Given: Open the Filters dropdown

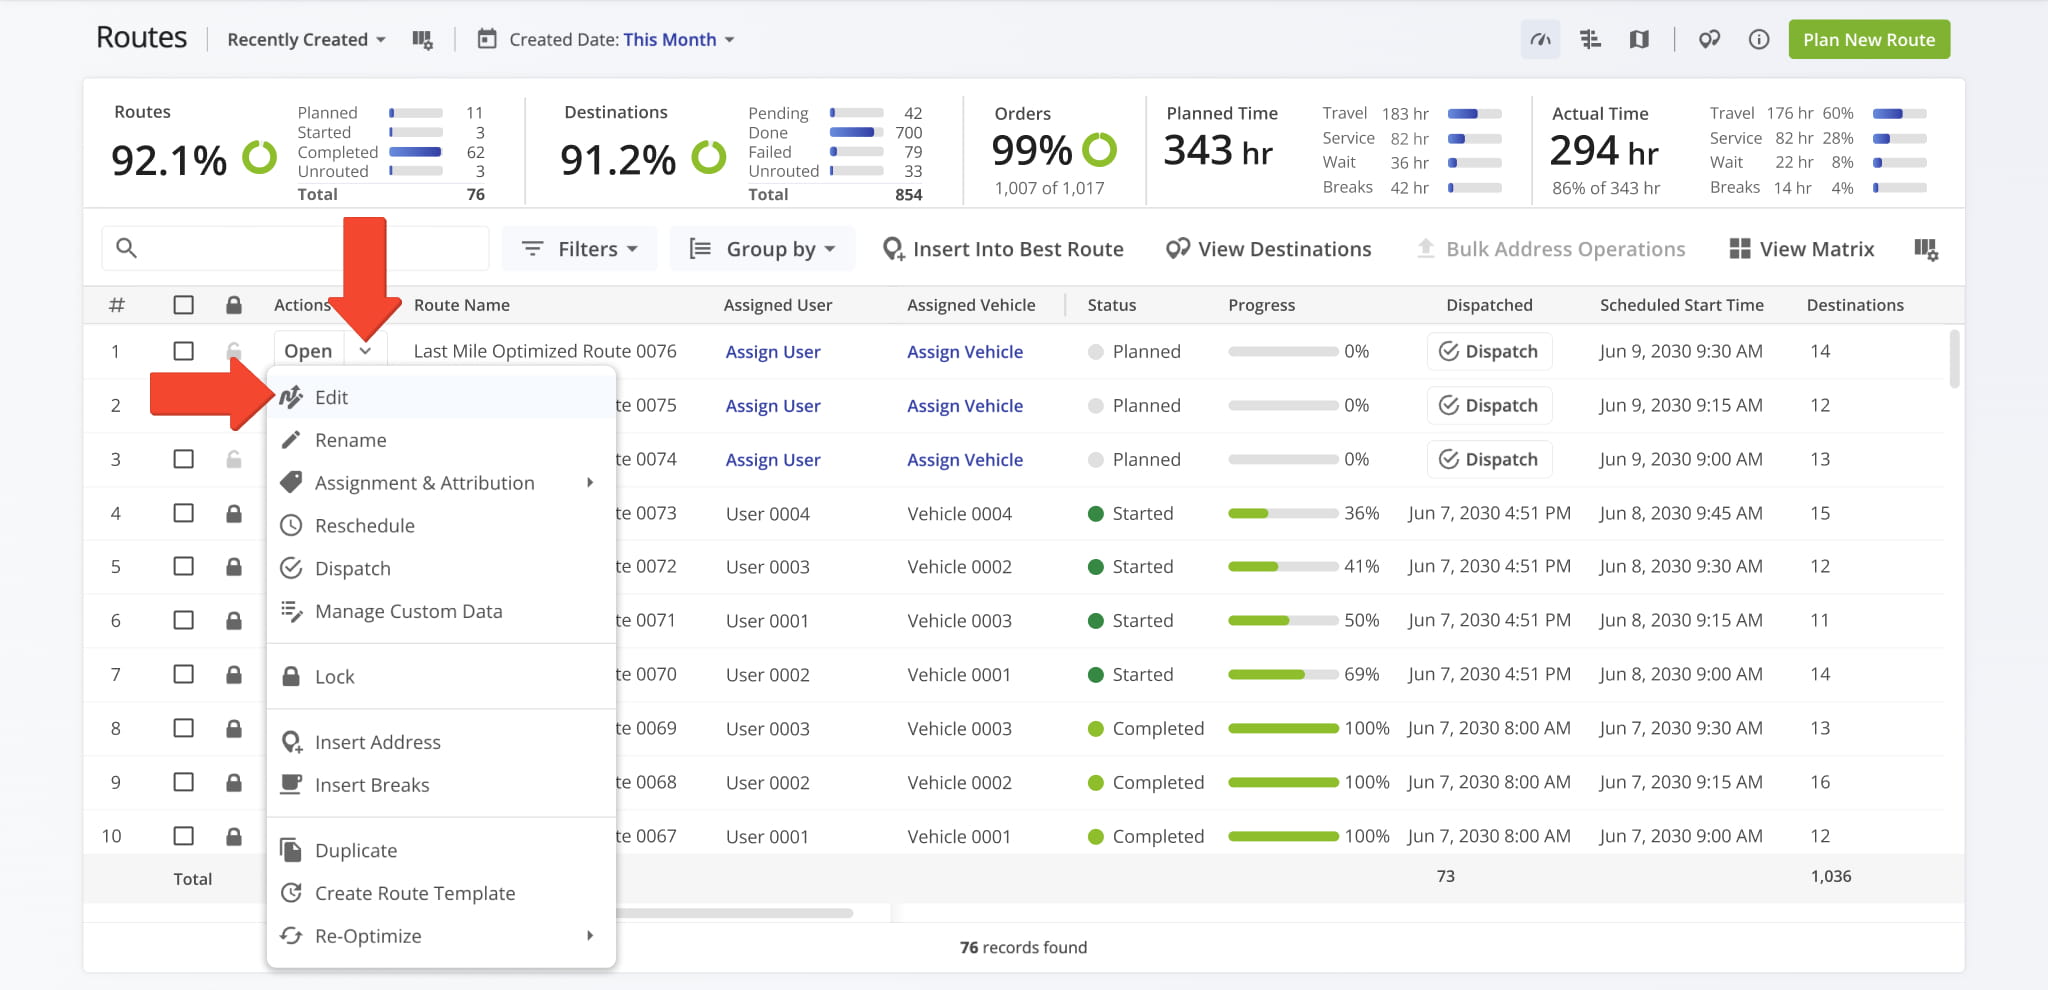Looking at the screenshot, I should (x=579, y=249).
